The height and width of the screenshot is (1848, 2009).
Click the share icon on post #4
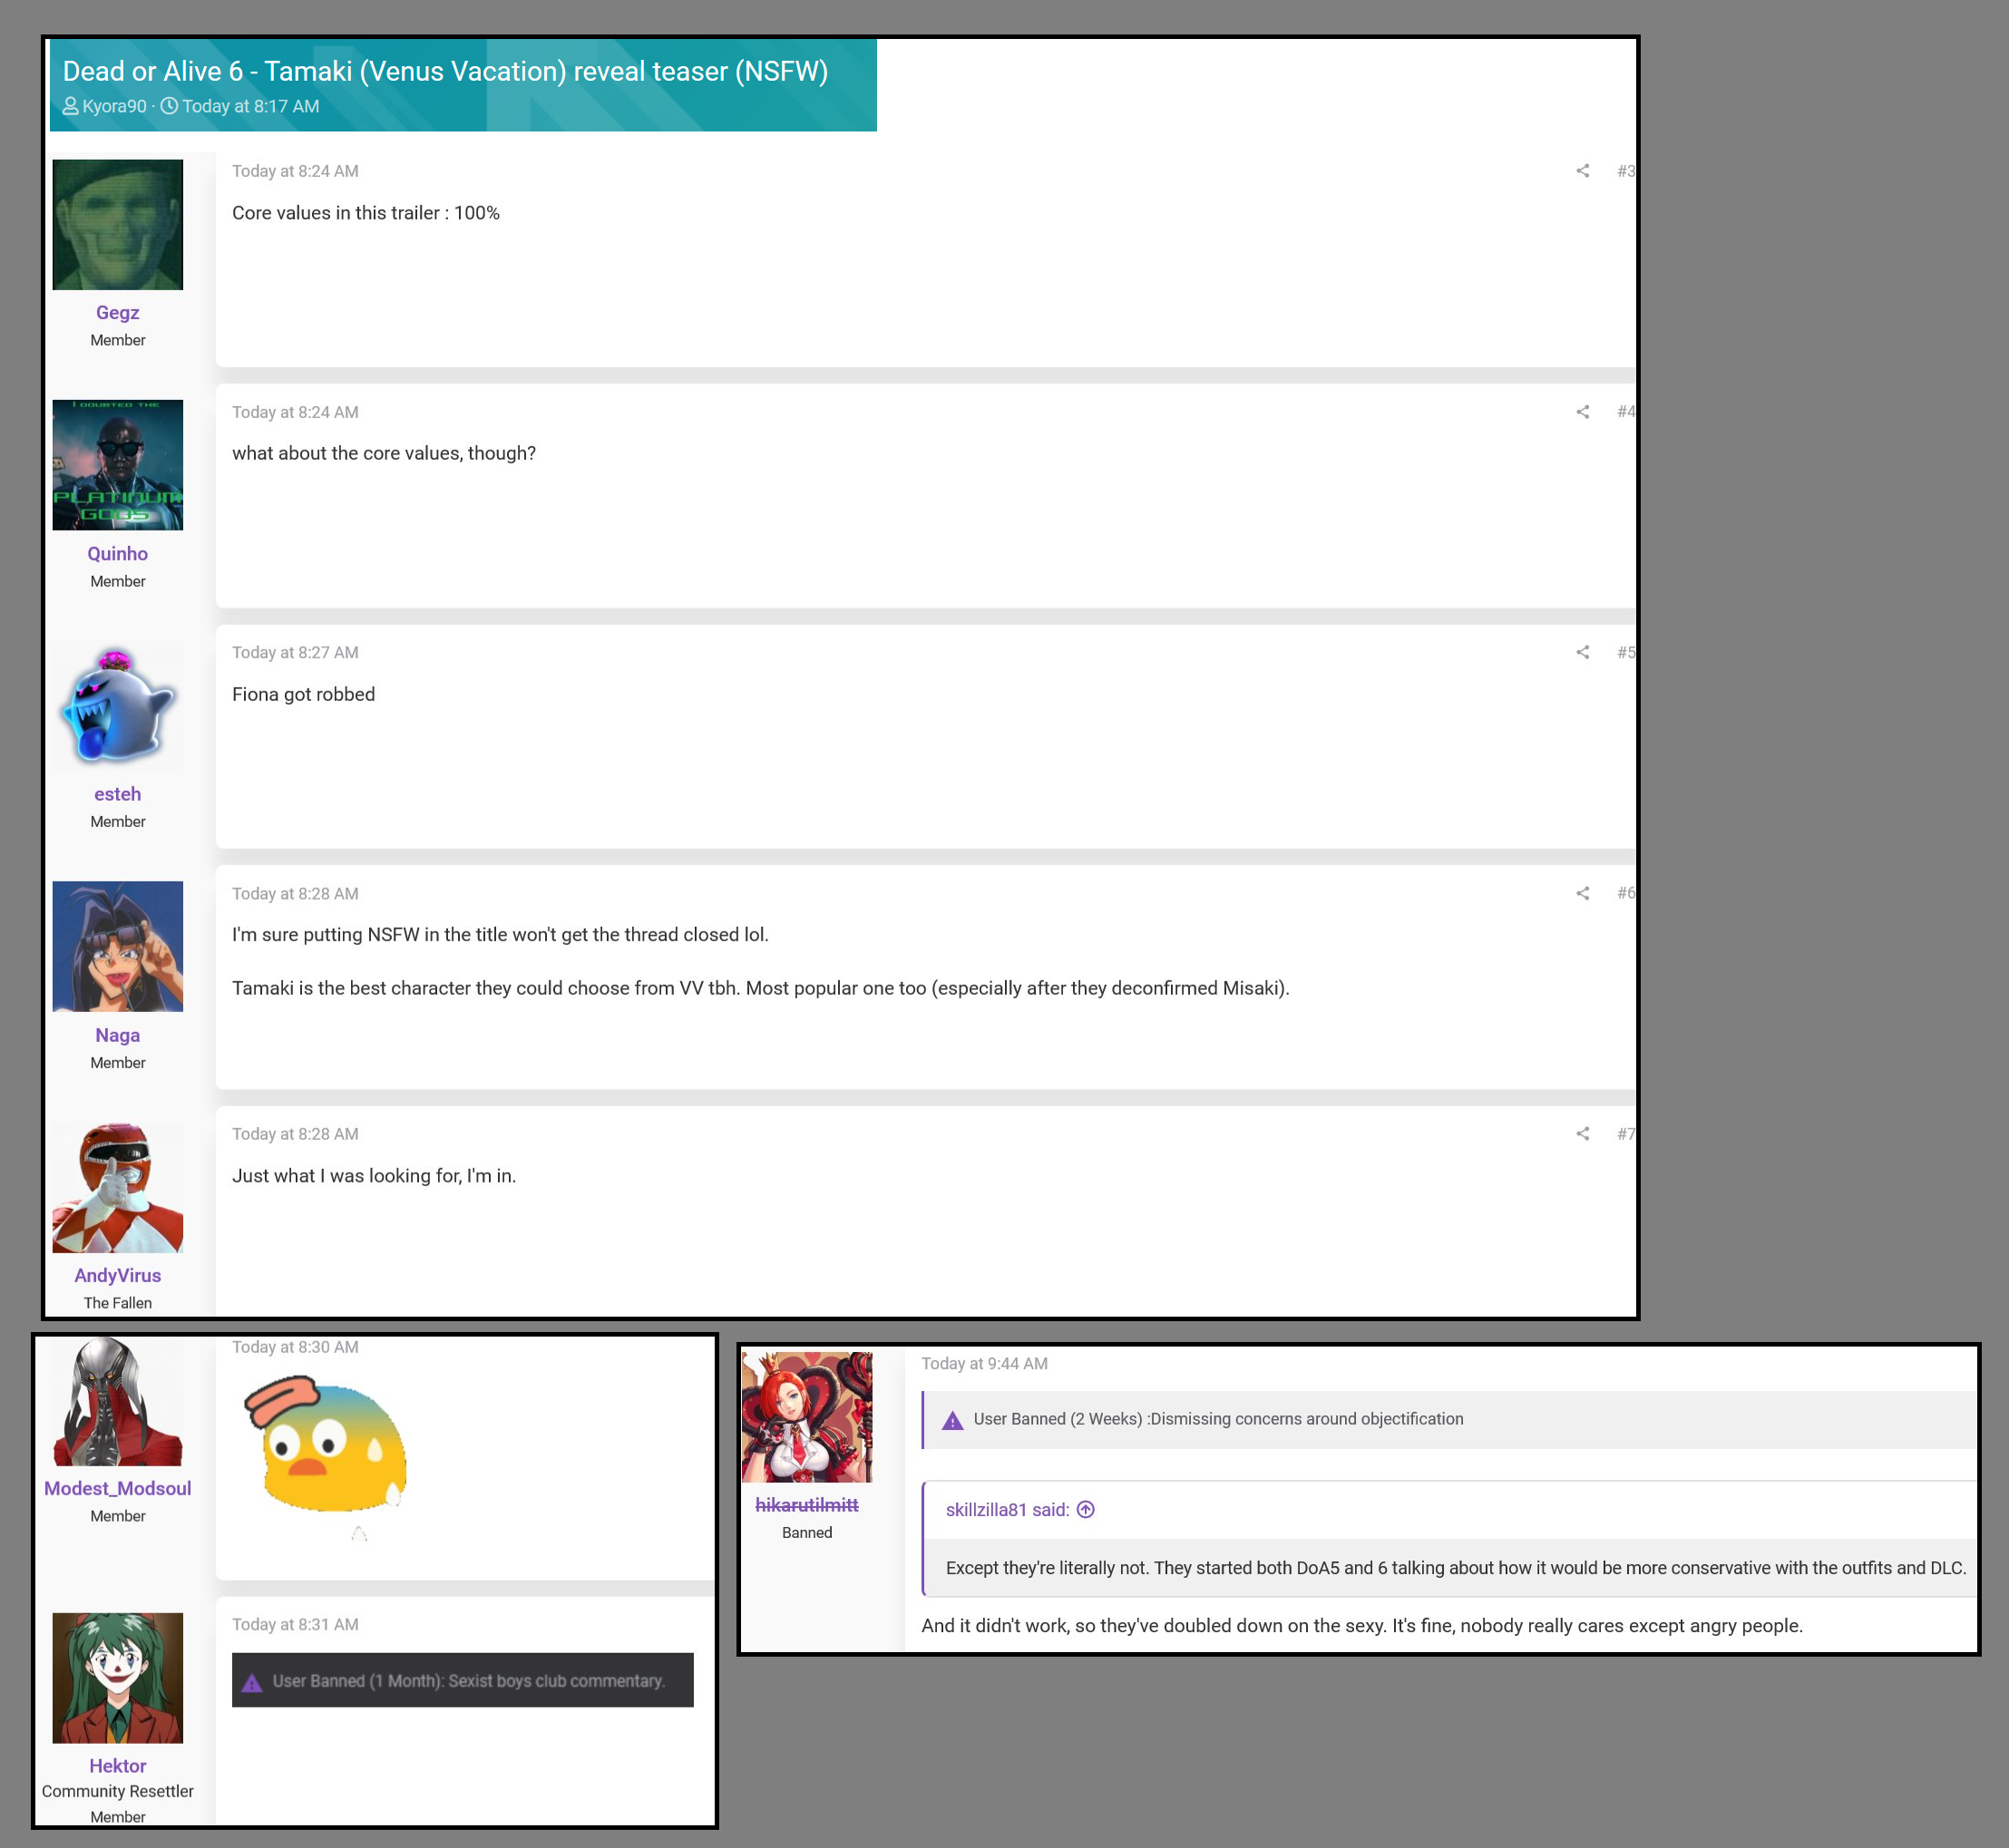(1582, 412)
